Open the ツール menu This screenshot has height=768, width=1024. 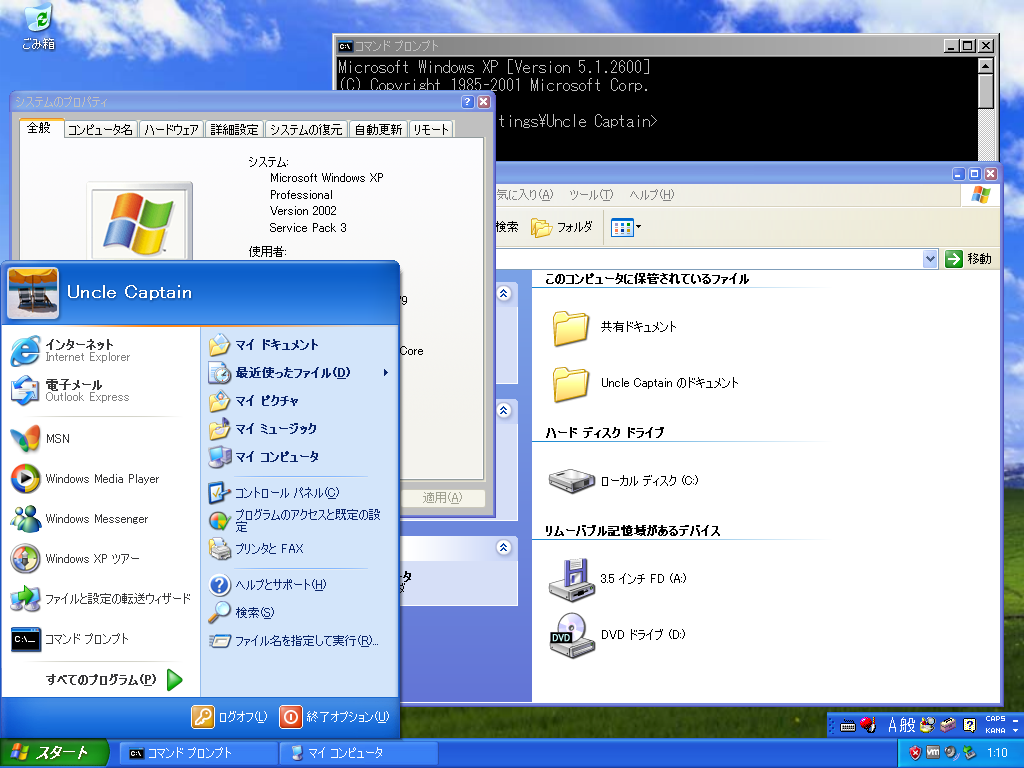click(x=590, y=195)
